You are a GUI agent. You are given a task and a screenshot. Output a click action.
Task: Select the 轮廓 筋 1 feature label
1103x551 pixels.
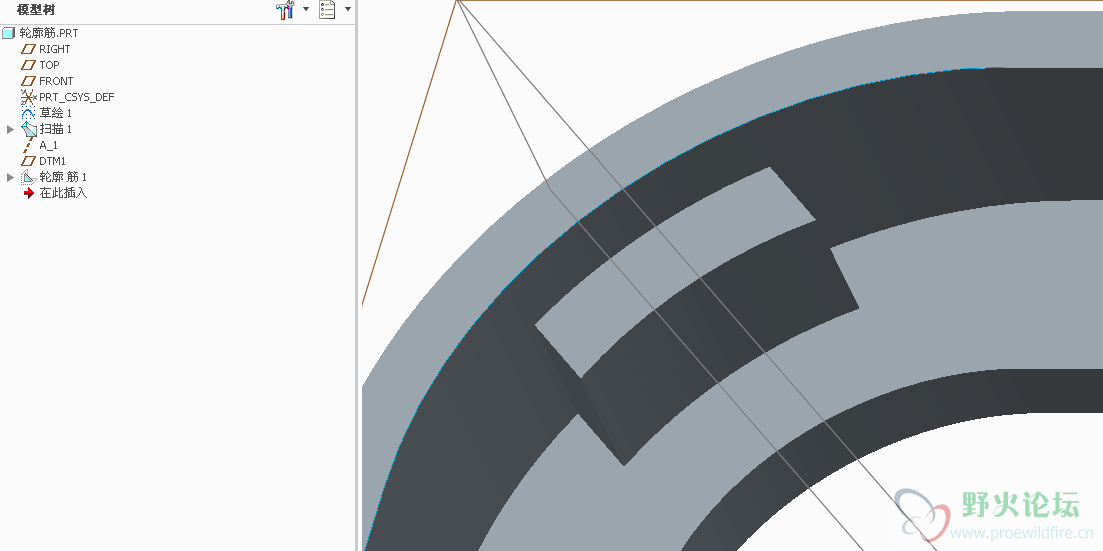click(x=63, y=177)
